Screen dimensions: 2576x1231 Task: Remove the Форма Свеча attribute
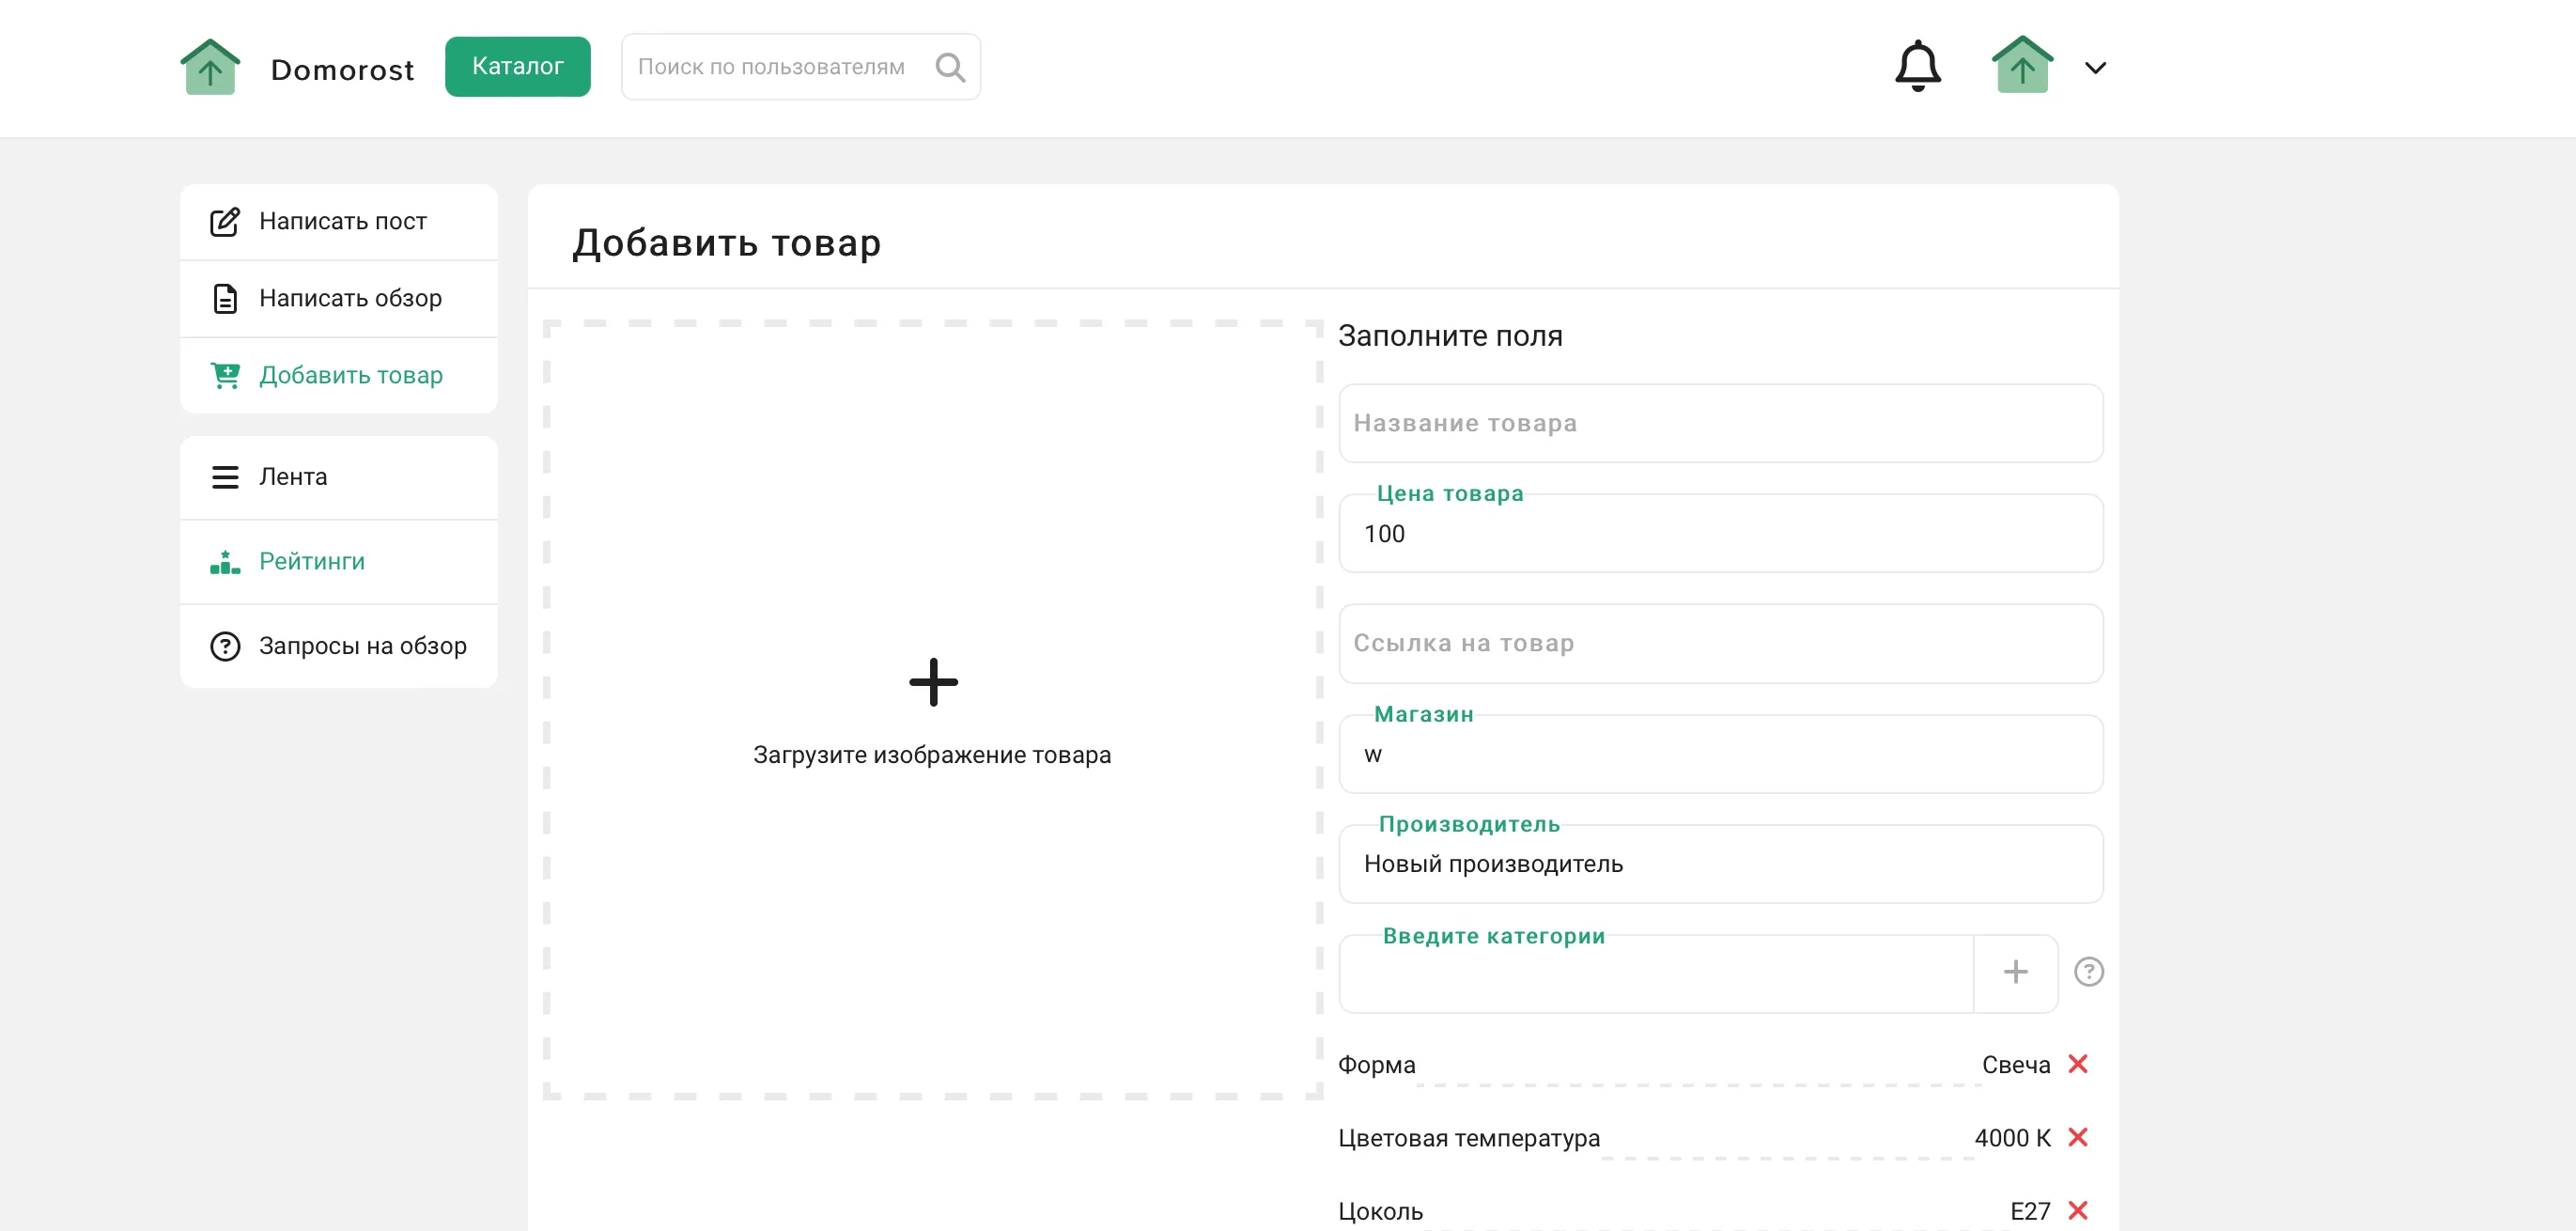(x=2077, y=1064)
